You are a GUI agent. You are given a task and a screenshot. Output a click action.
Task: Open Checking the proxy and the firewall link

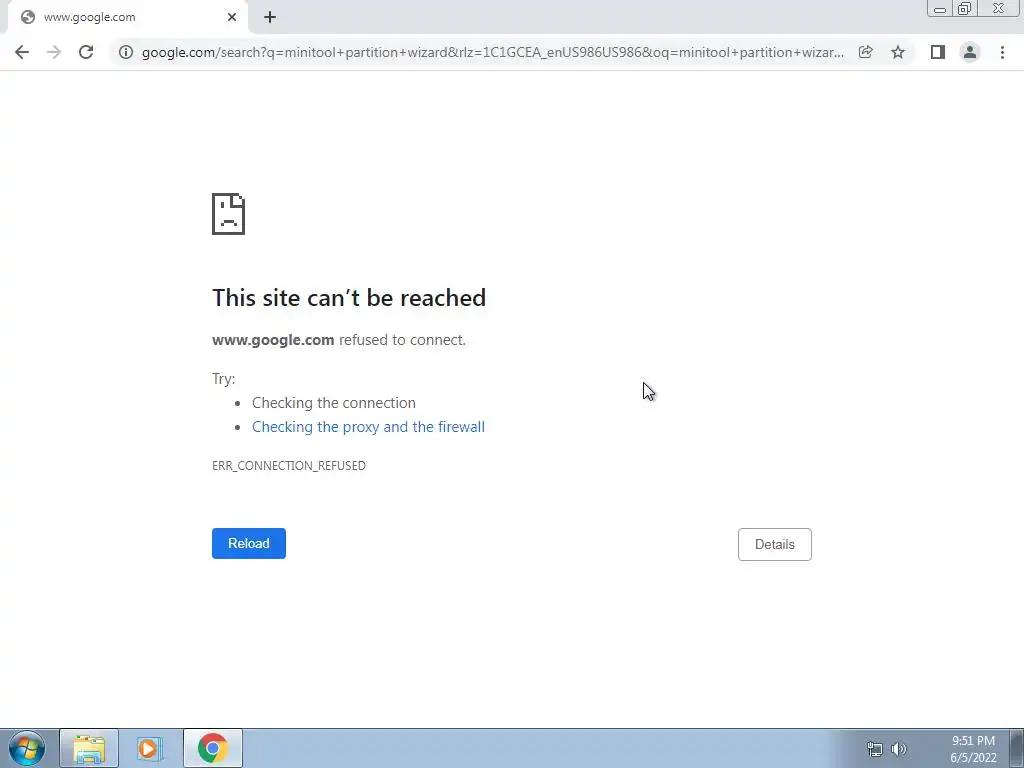tap(368, 426)
